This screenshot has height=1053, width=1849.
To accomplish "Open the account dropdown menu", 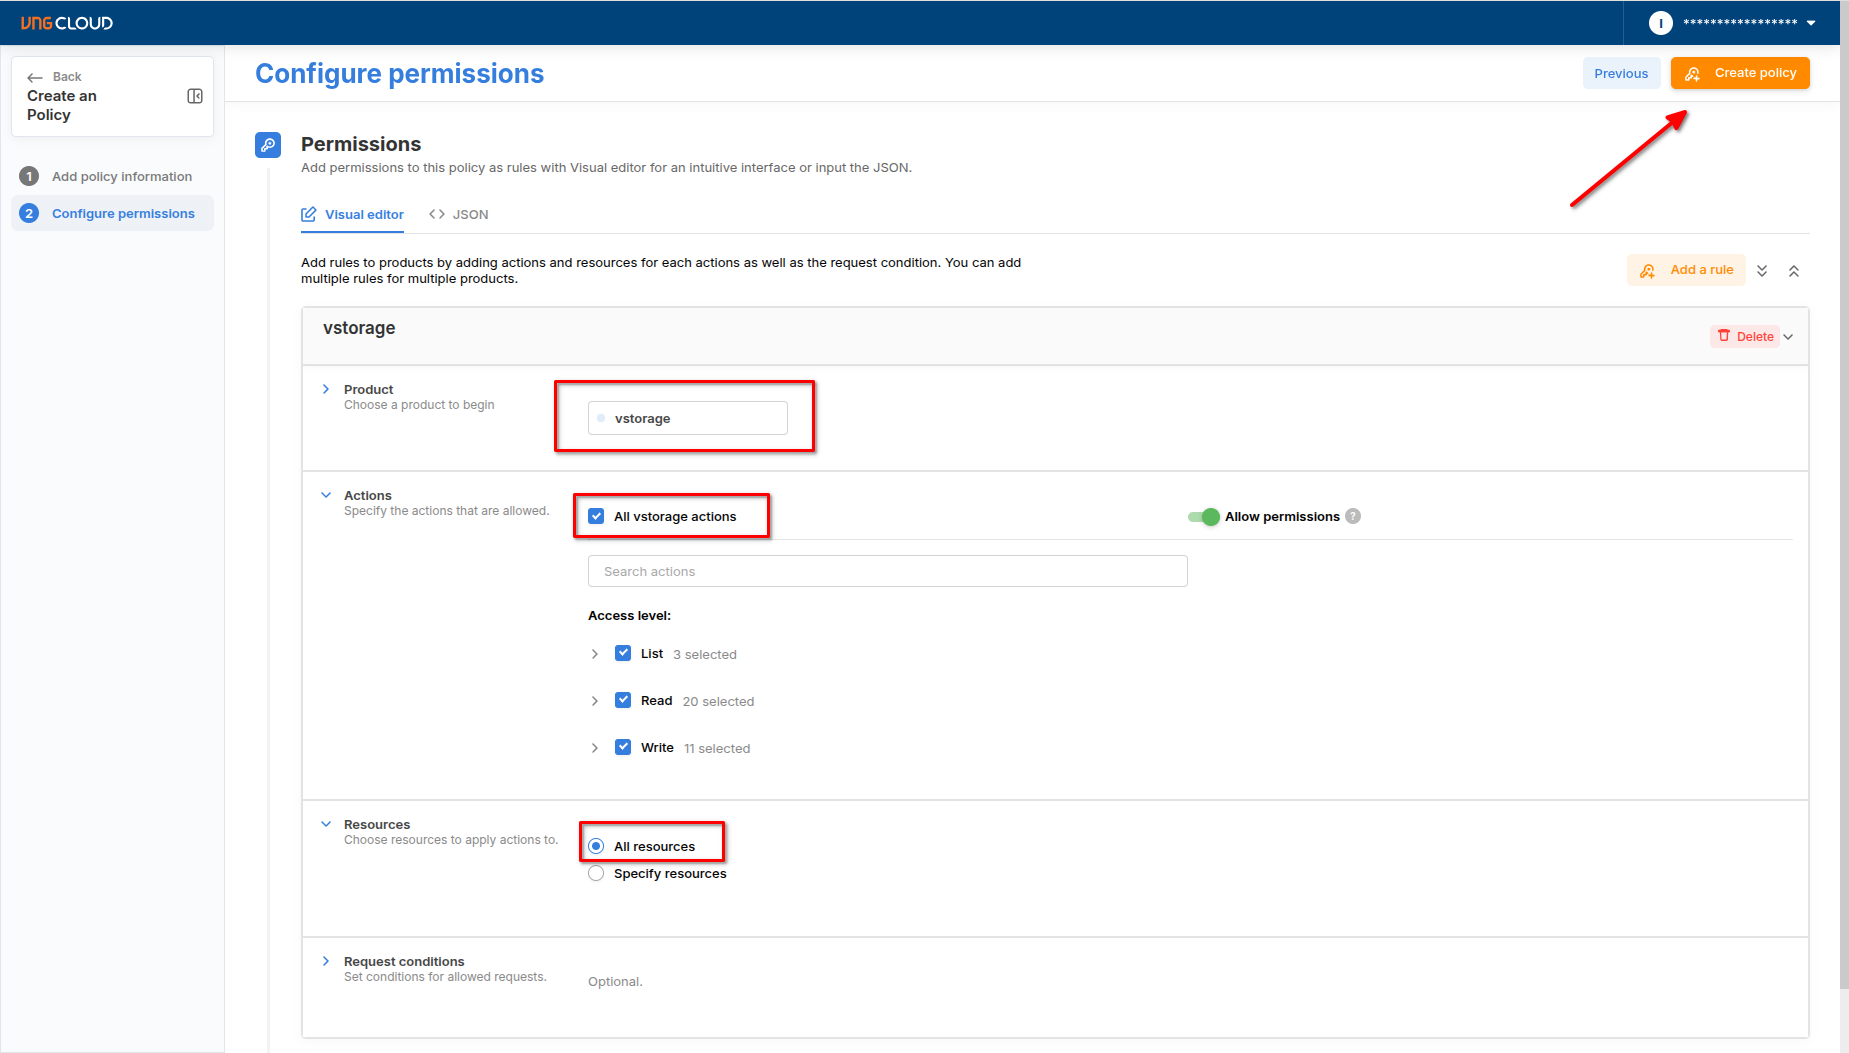I will click(x=1811, y=23).
